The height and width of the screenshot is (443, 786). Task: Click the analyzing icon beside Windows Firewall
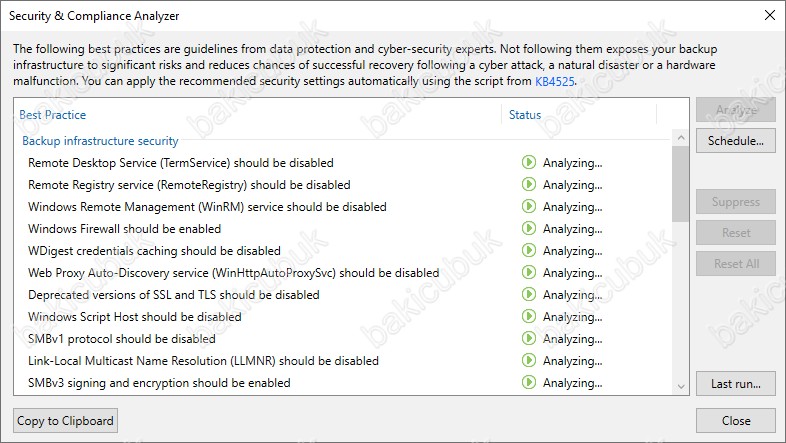[x=529, y=229]
